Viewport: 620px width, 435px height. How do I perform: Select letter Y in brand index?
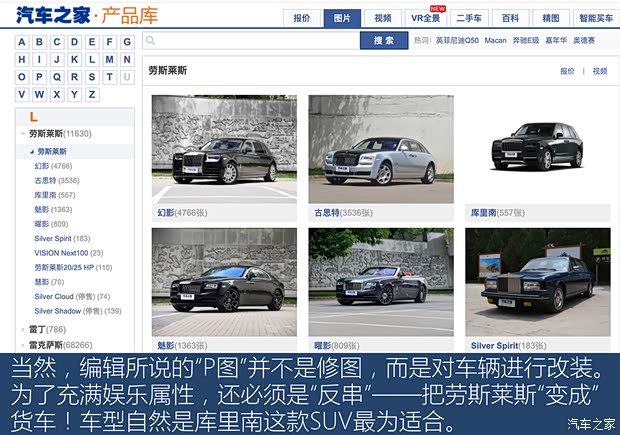[74, 95]
